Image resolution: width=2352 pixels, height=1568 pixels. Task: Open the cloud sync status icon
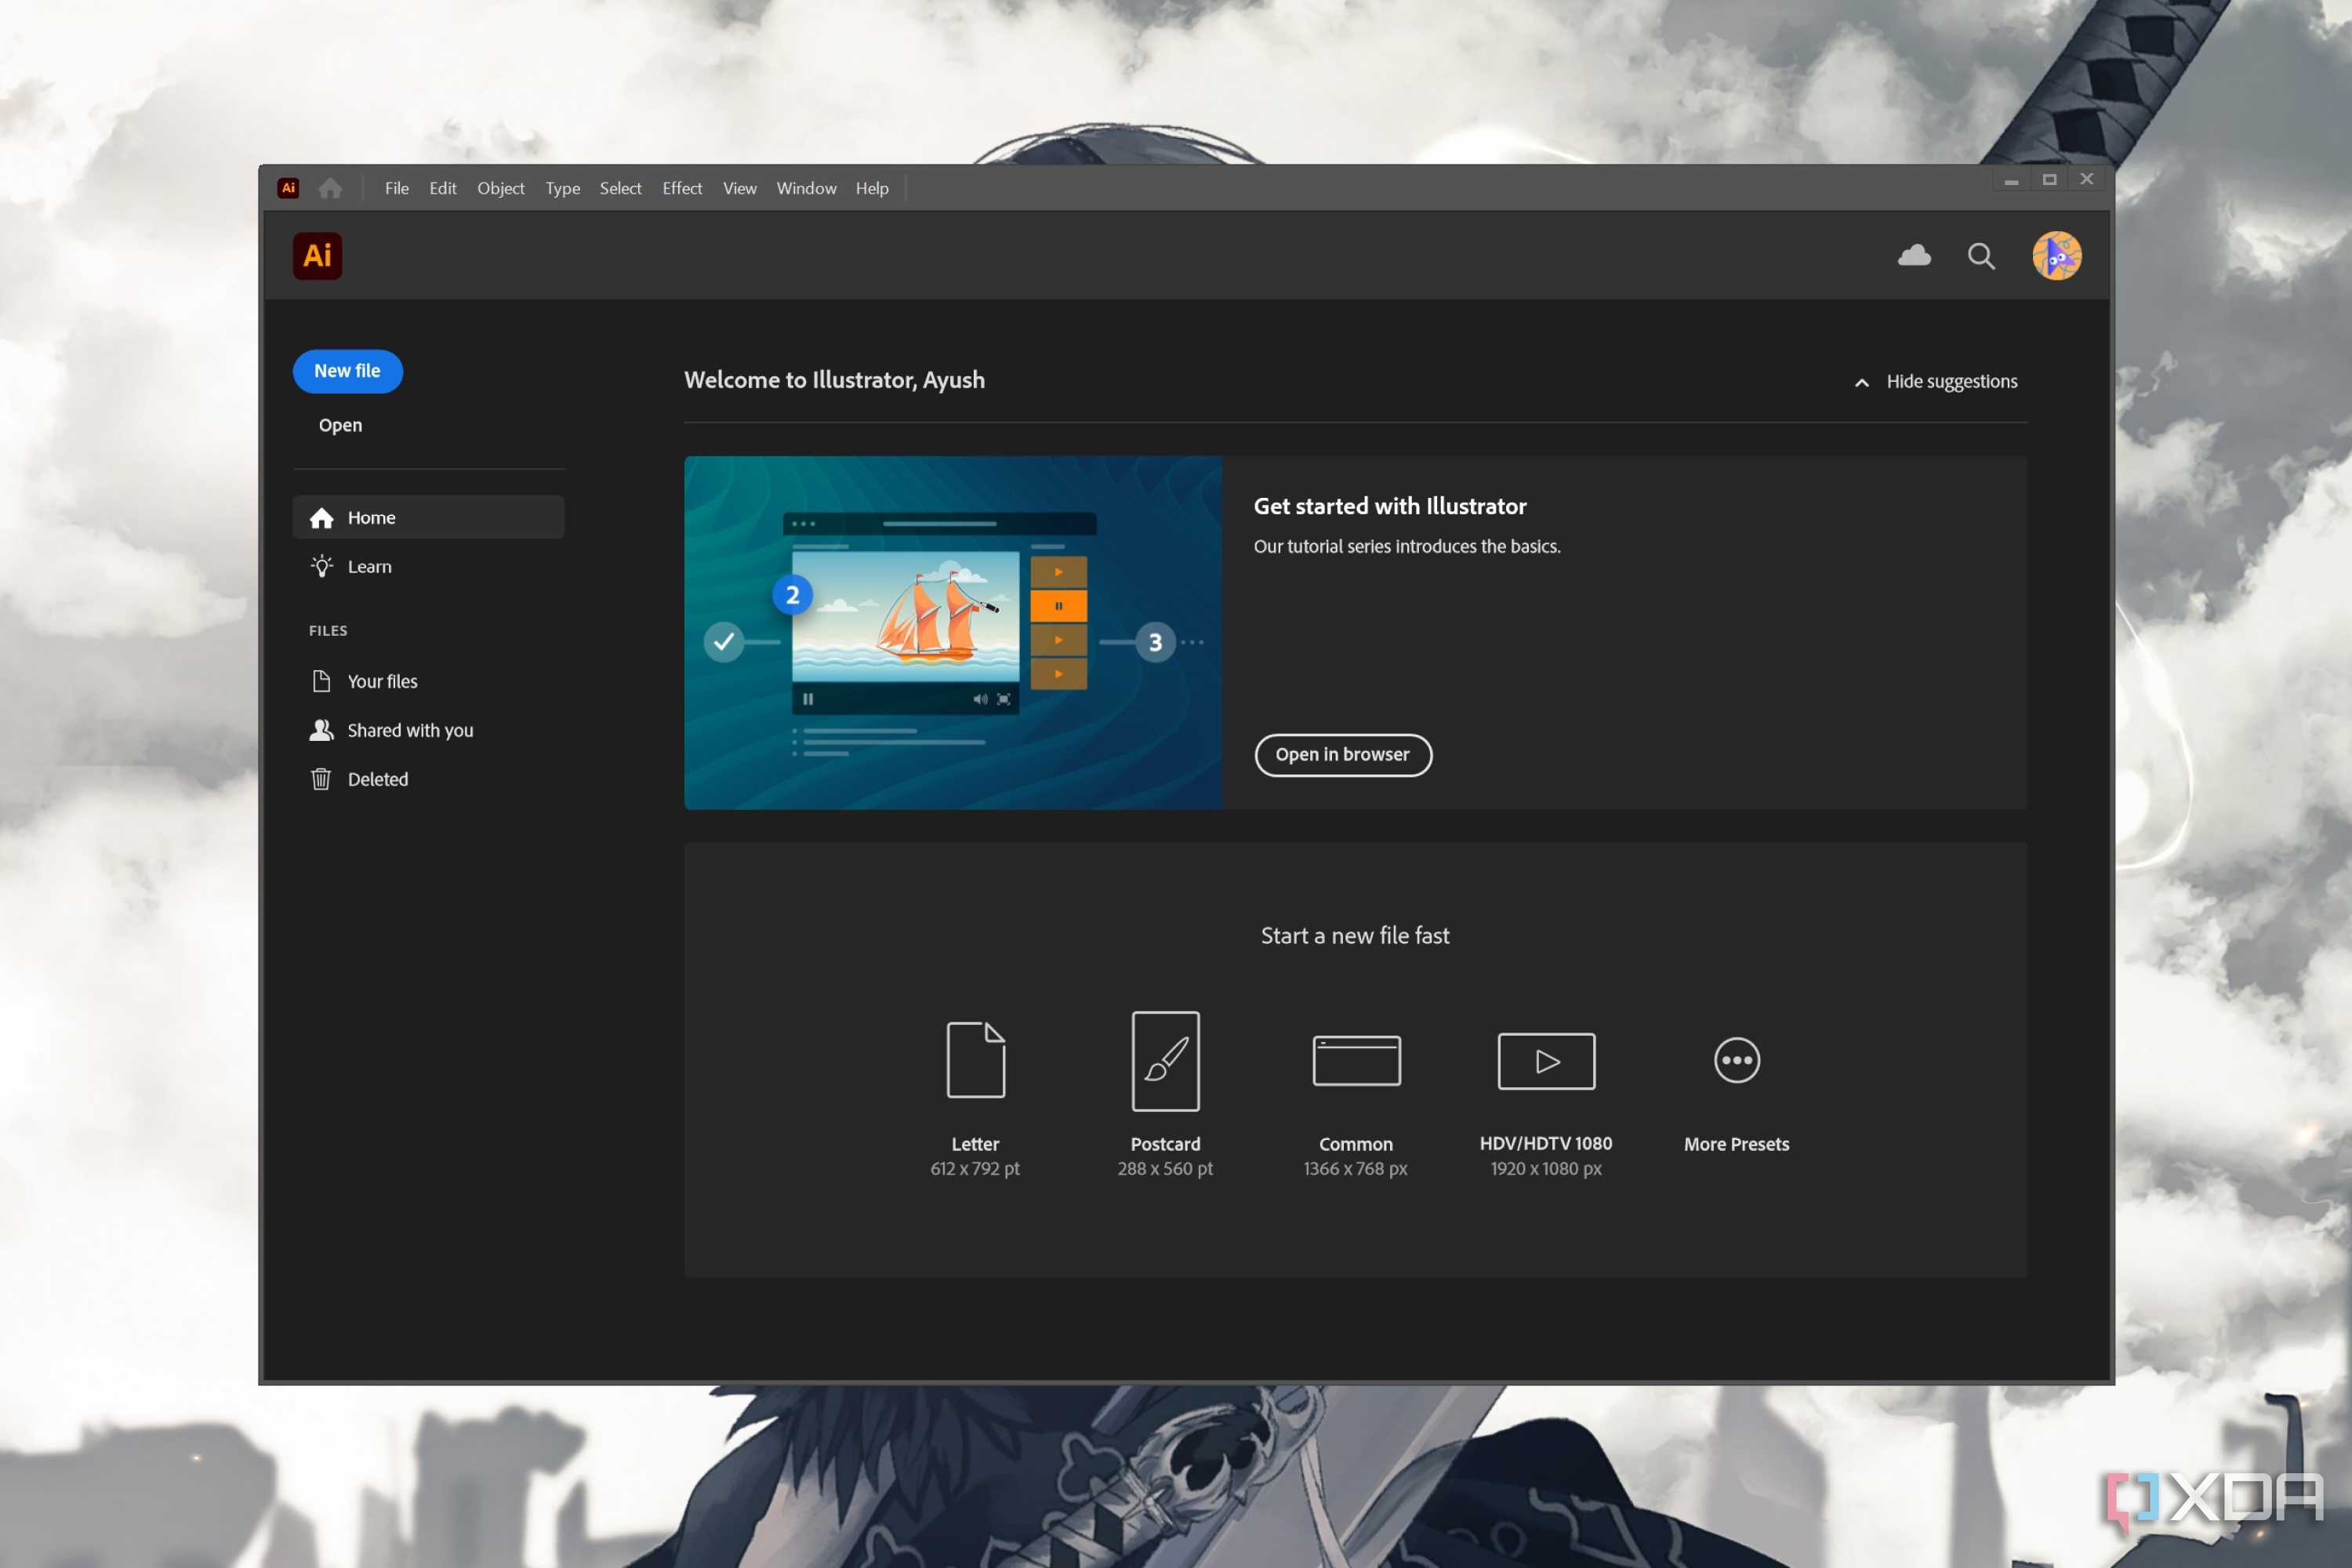[1914, 256]
